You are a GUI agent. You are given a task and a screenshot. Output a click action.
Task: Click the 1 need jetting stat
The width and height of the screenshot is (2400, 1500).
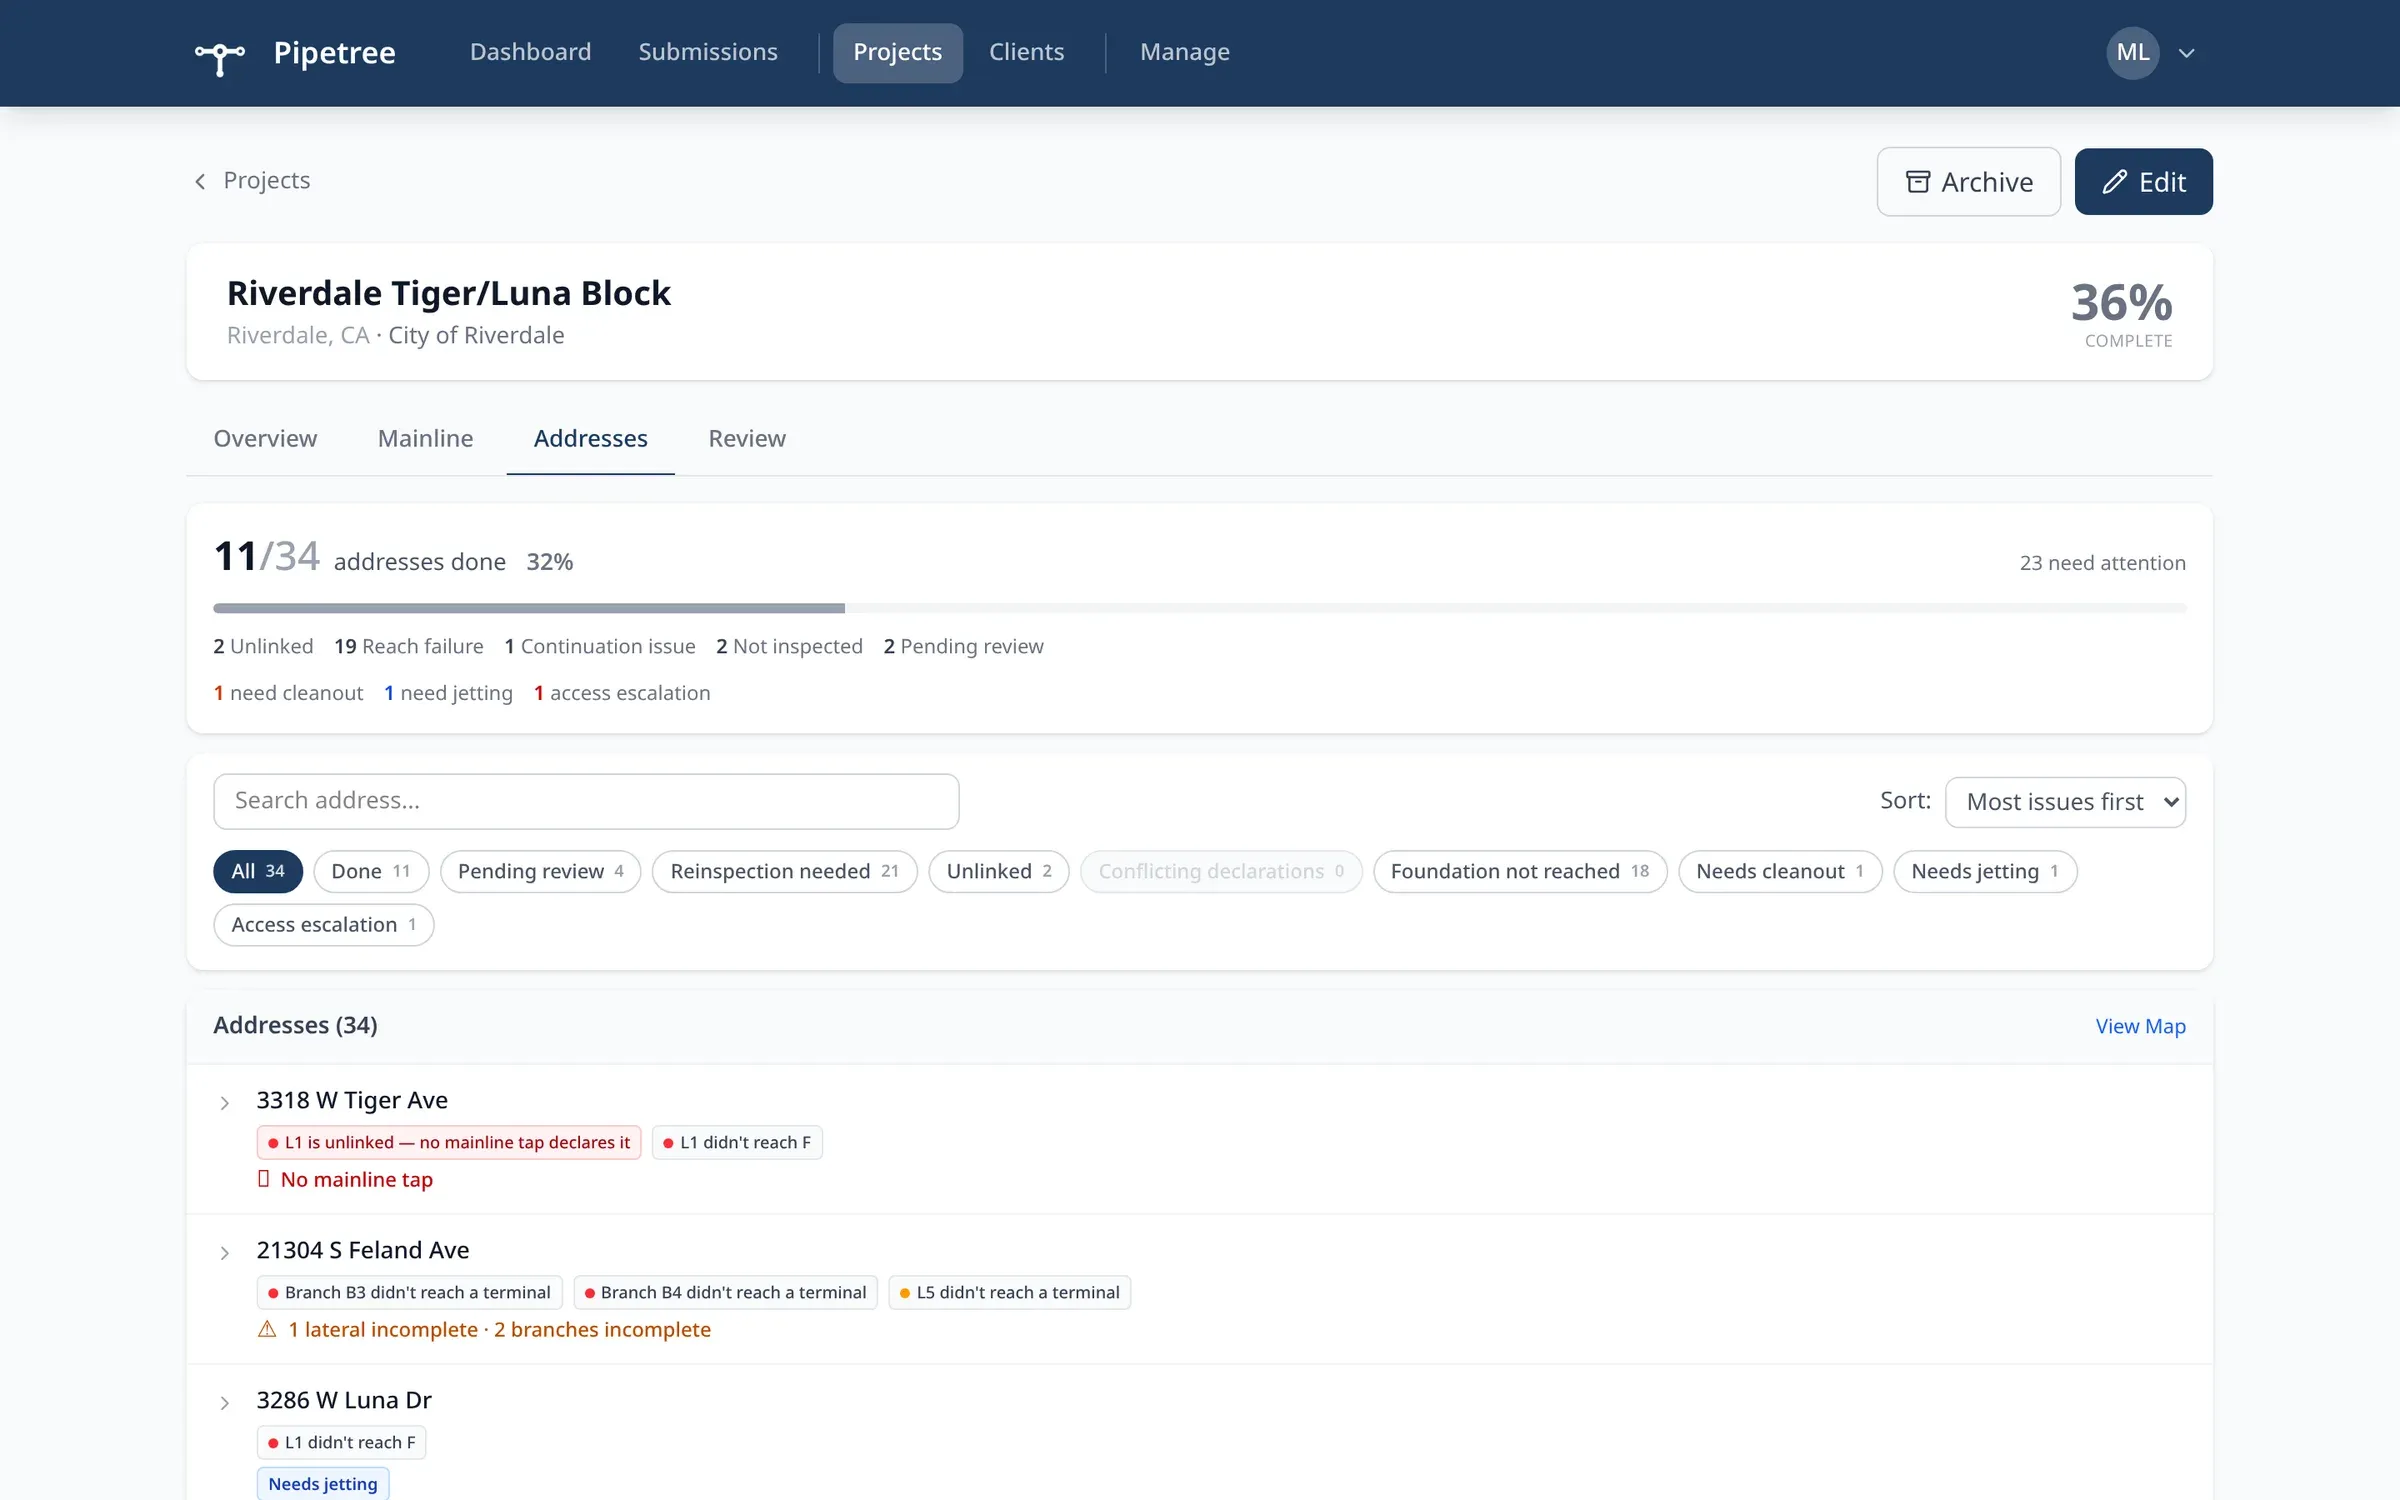click(448, 693)
